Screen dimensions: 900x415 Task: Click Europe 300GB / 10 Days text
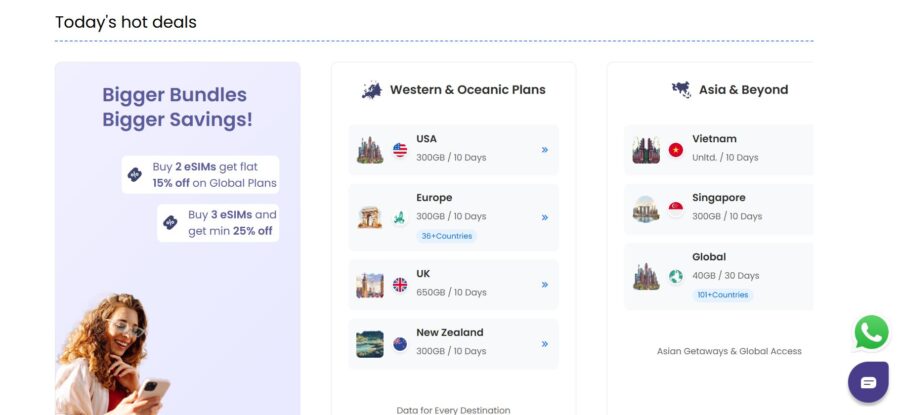click(x=451, y=216)
